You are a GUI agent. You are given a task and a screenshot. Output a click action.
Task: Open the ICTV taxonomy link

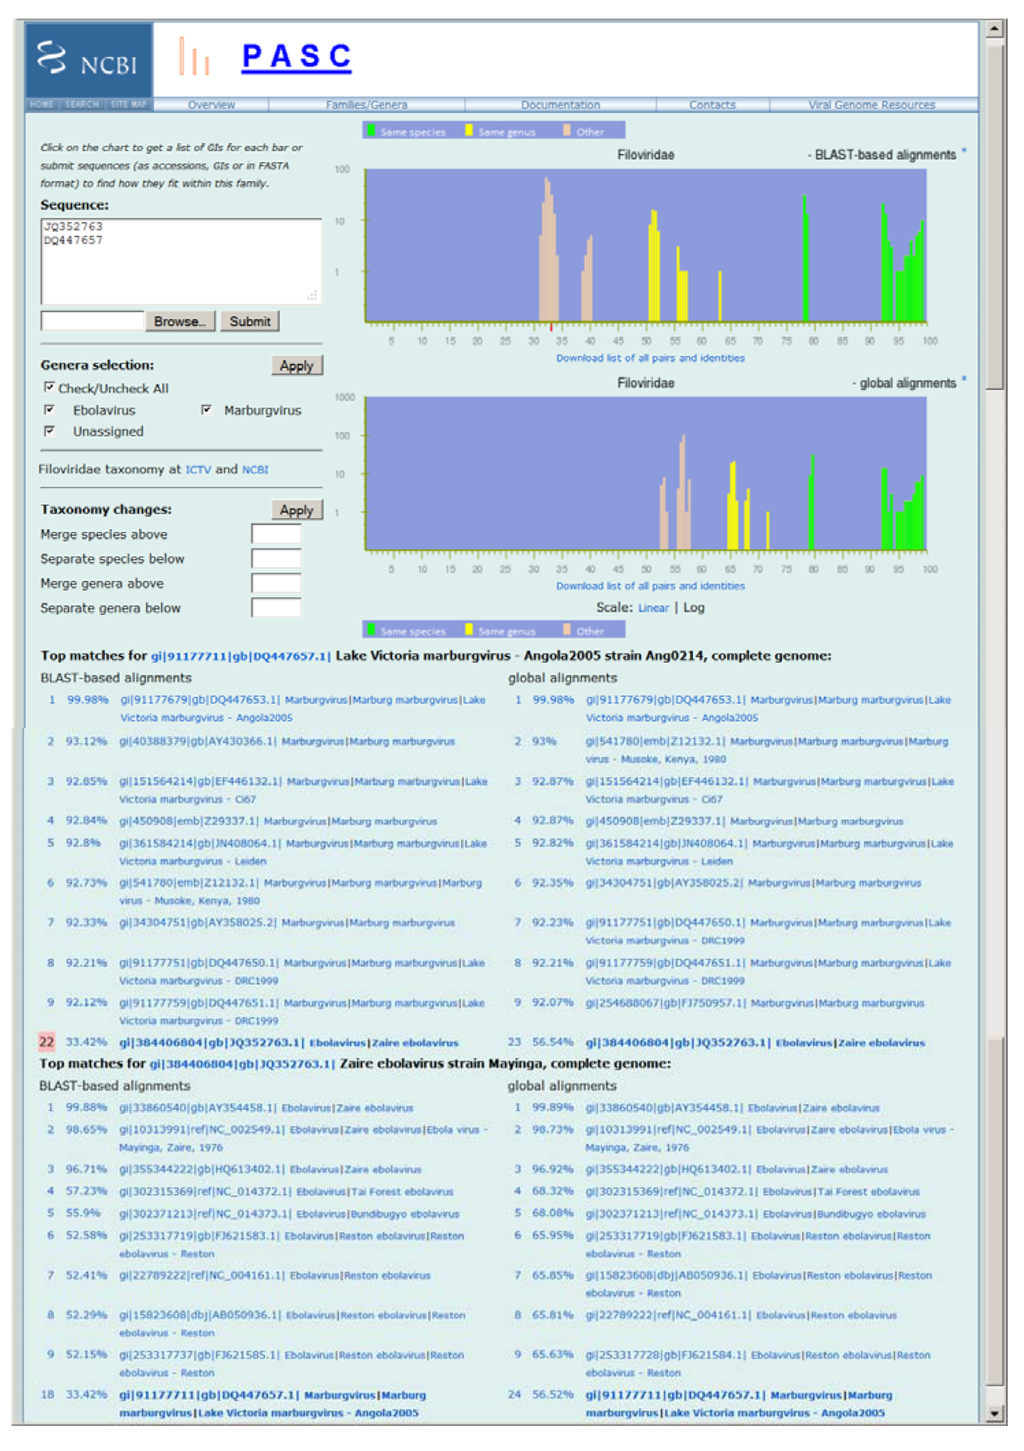pyautogui.click(x=198, y=469)
